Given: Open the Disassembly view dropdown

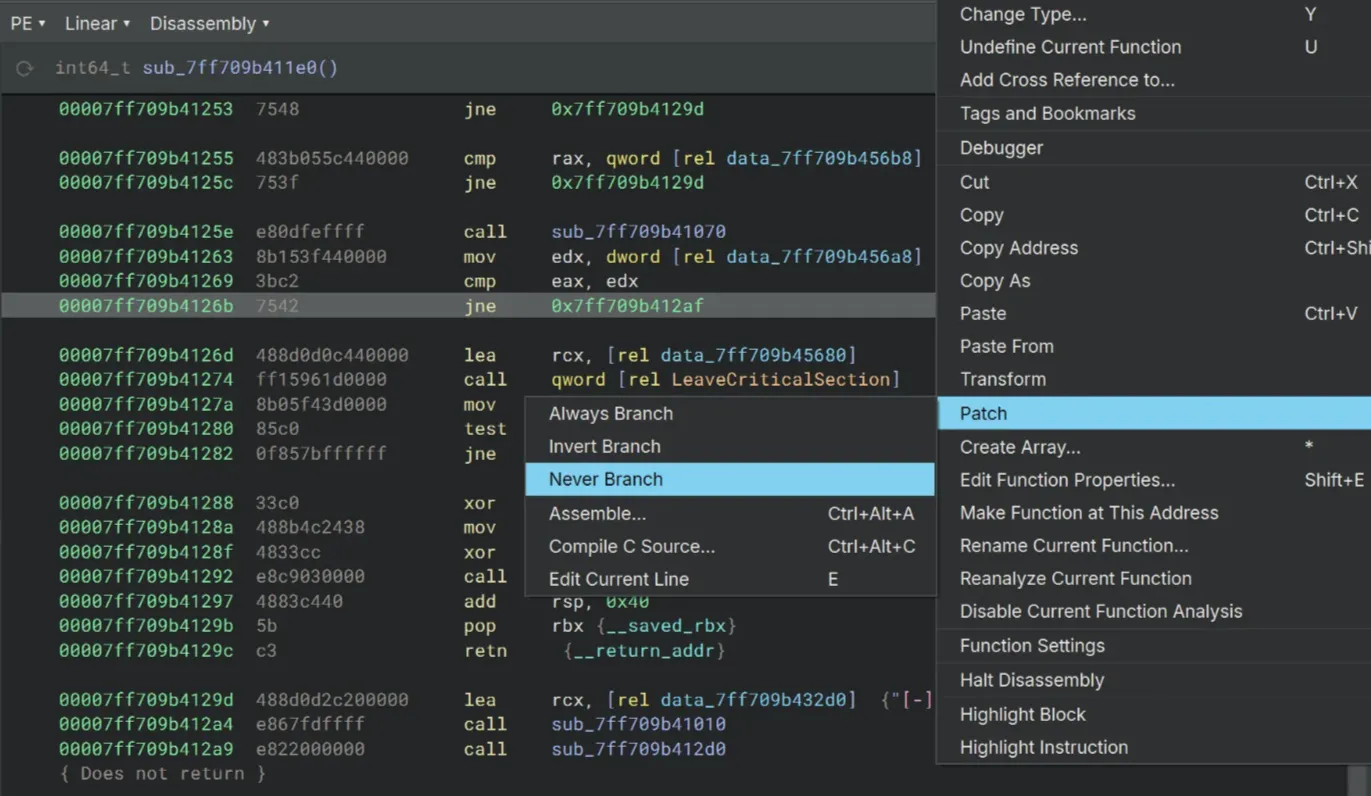Looking at the screenshot, I should 209,23.
